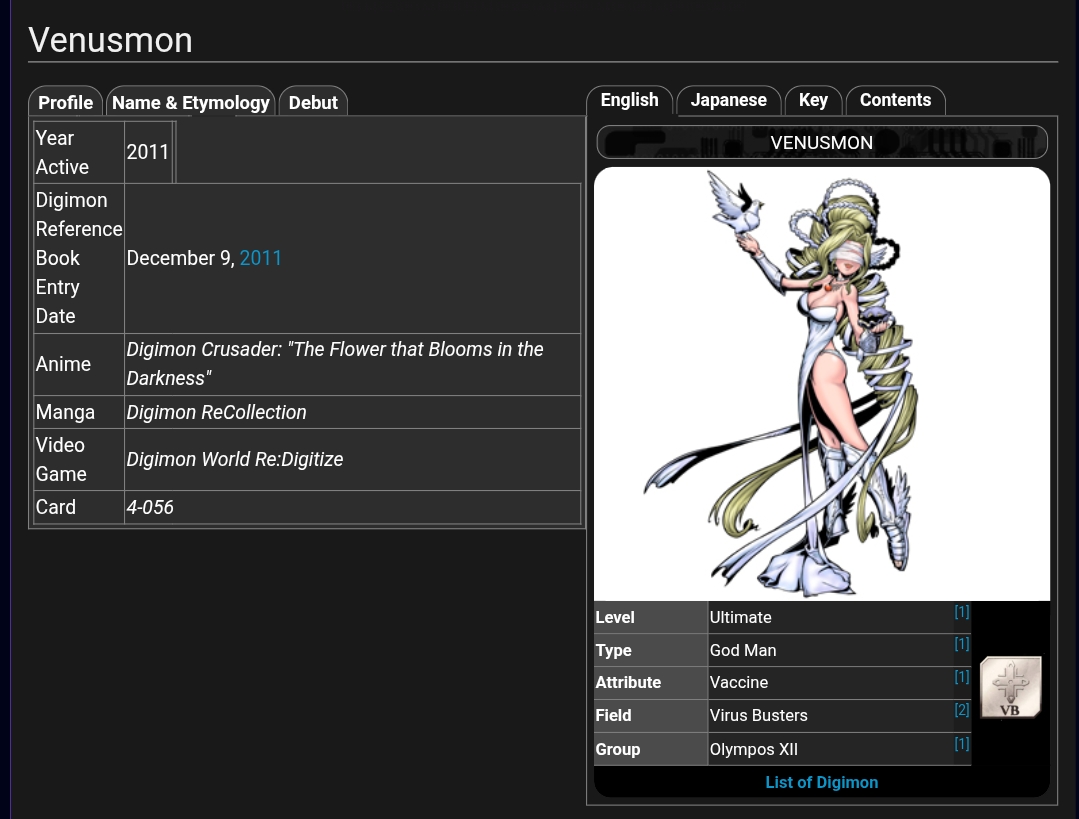This screenshot has width=1079, height=819.
Task: Click the God Man type value
Action: click(x=743, y=650)
